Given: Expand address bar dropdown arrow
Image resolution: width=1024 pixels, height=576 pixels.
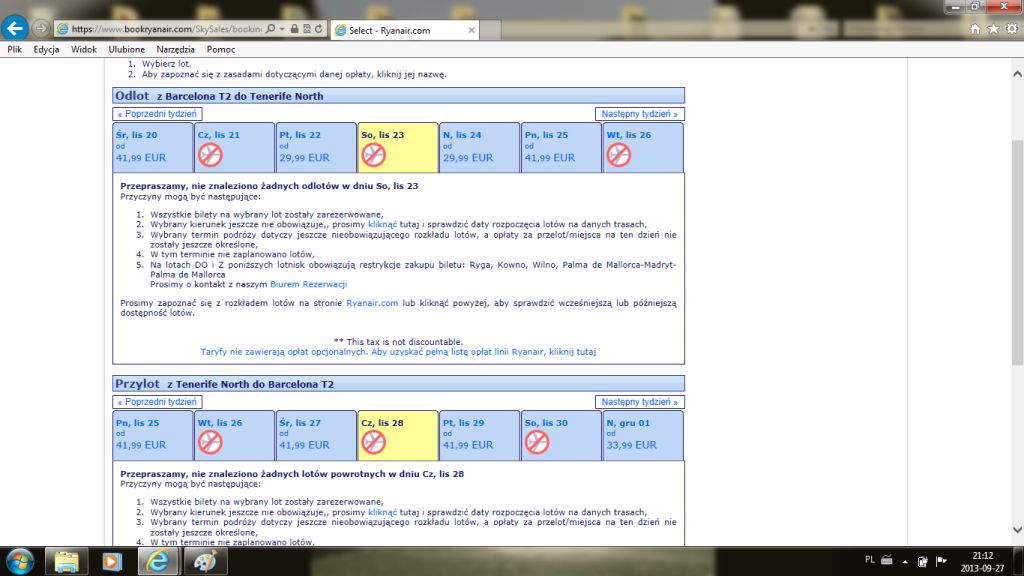Looking at the screenshot, I should (282, 29).
